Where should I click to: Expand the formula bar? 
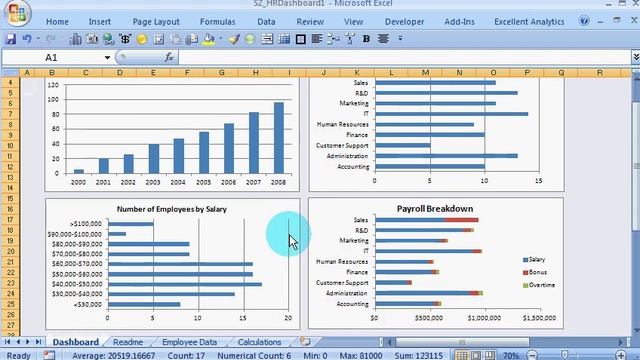[x=636, y=58]
